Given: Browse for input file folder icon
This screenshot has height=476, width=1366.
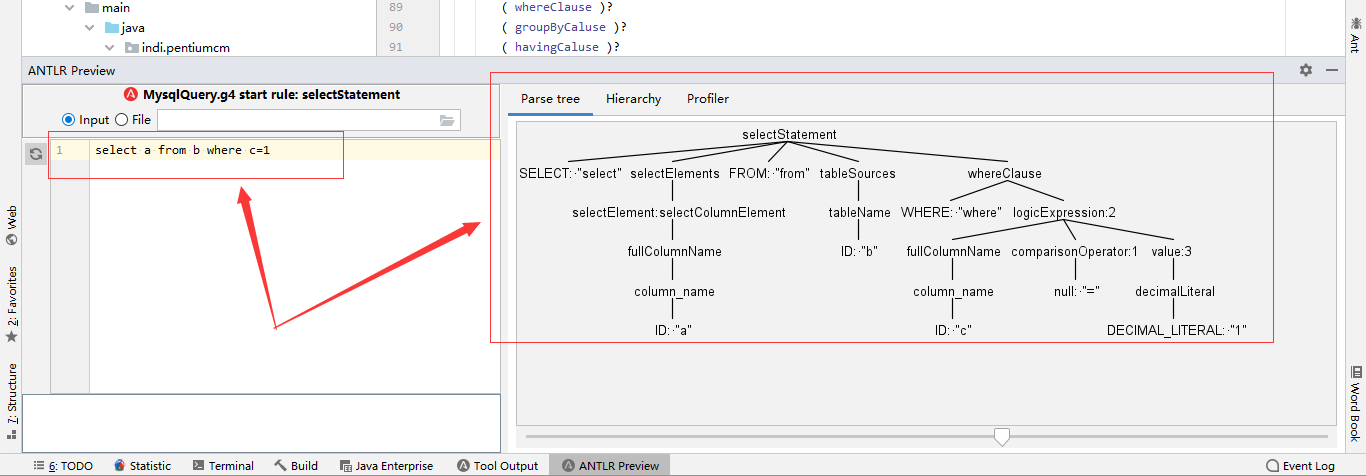Looking at the screenshot, I should coord(447,120).
